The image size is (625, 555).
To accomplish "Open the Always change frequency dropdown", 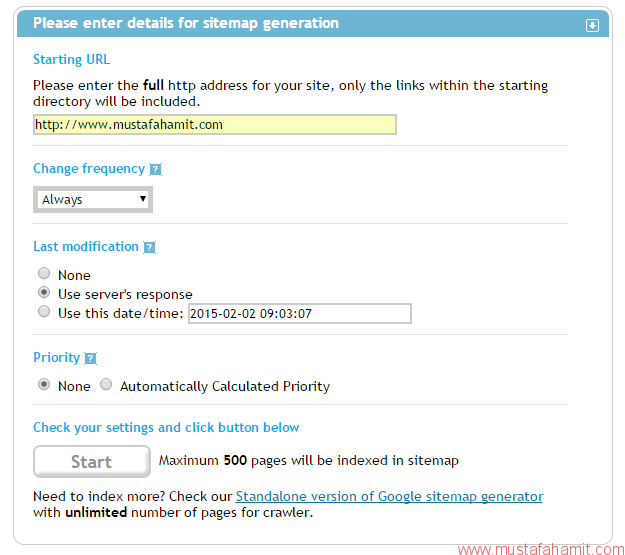I will tap(93, 199).
